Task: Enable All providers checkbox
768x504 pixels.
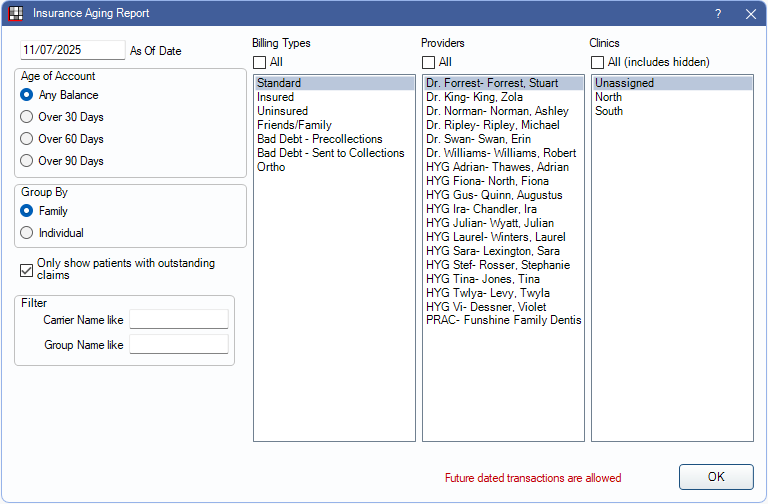Action: coord(428,62)
